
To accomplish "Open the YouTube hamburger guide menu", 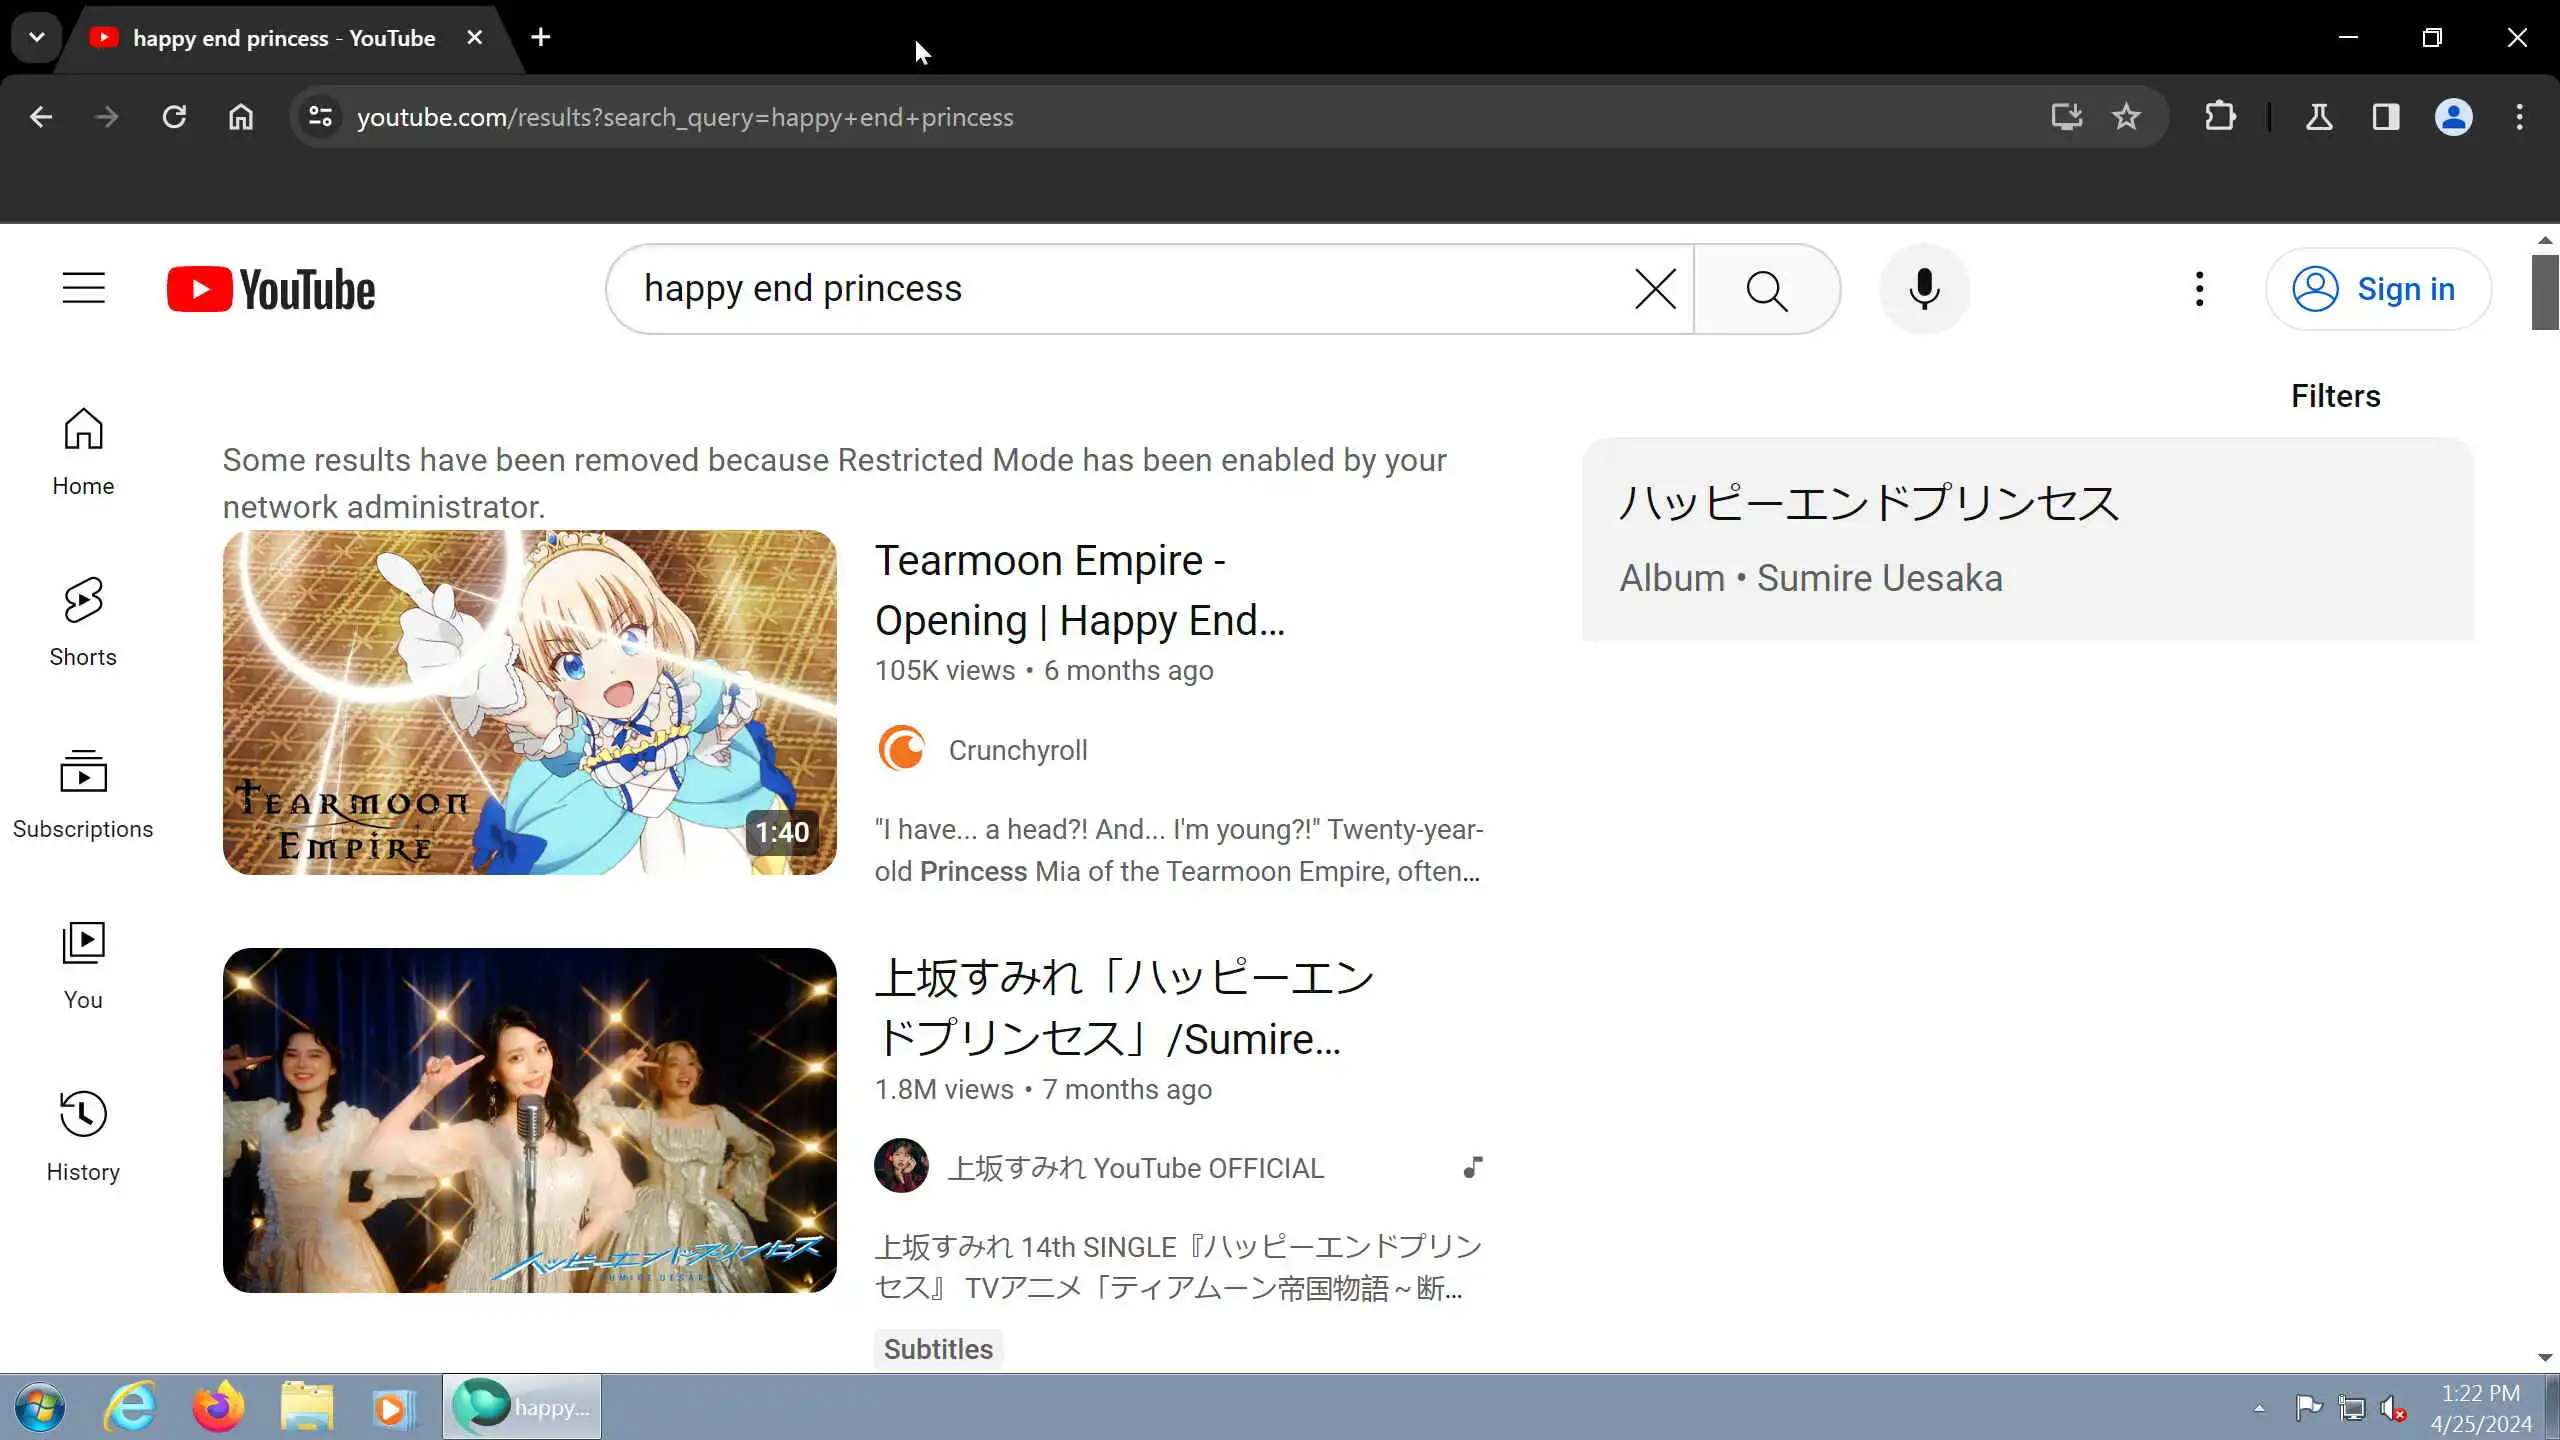I will coord(83,289).
